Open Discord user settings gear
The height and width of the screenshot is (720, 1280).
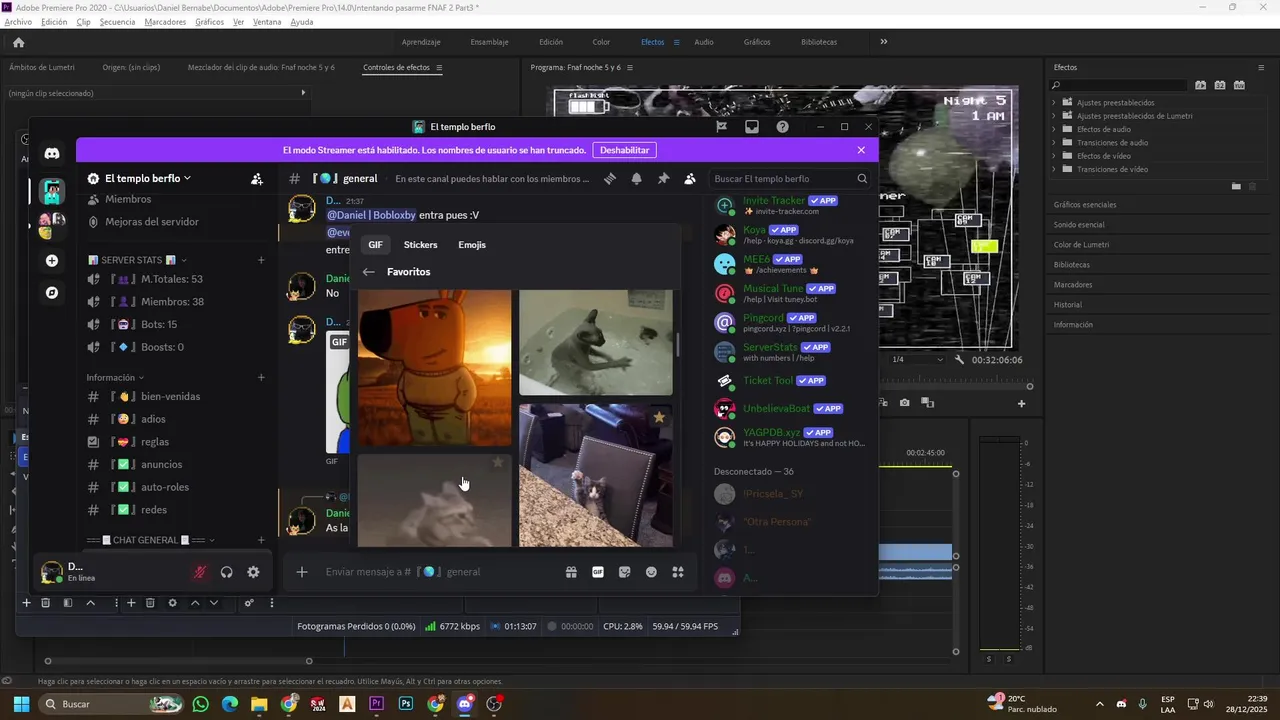[253, 572]
